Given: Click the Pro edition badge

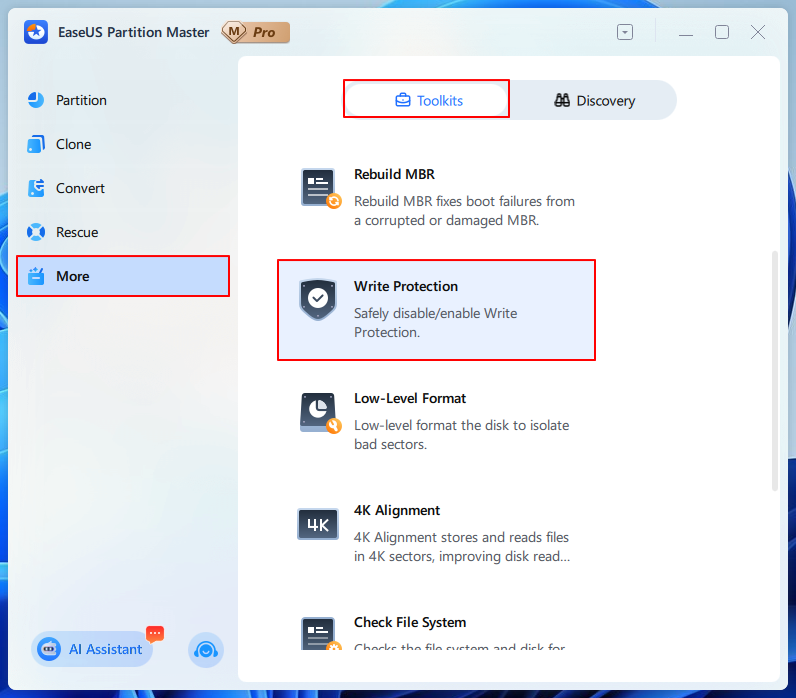Looking at the screenshot, I should [254, 32].
